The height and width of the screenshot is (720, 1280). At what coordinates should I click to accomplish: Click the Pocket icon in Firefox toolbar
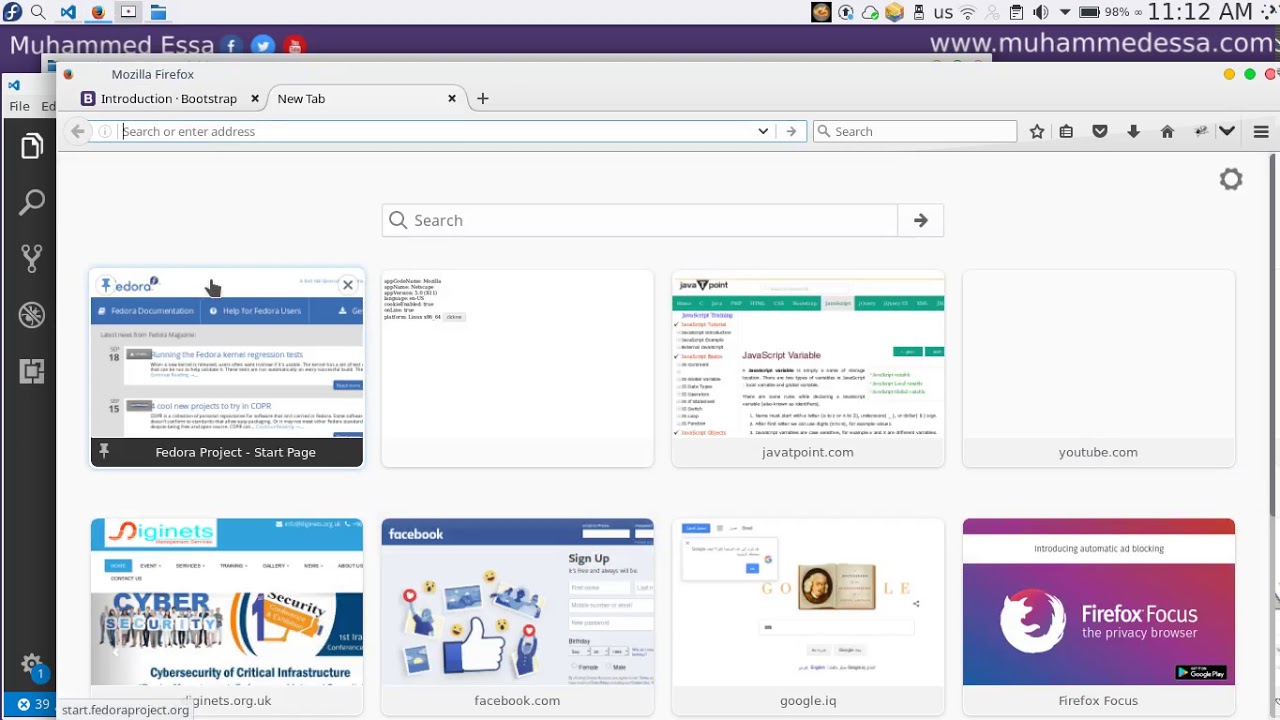point(1100,131)
